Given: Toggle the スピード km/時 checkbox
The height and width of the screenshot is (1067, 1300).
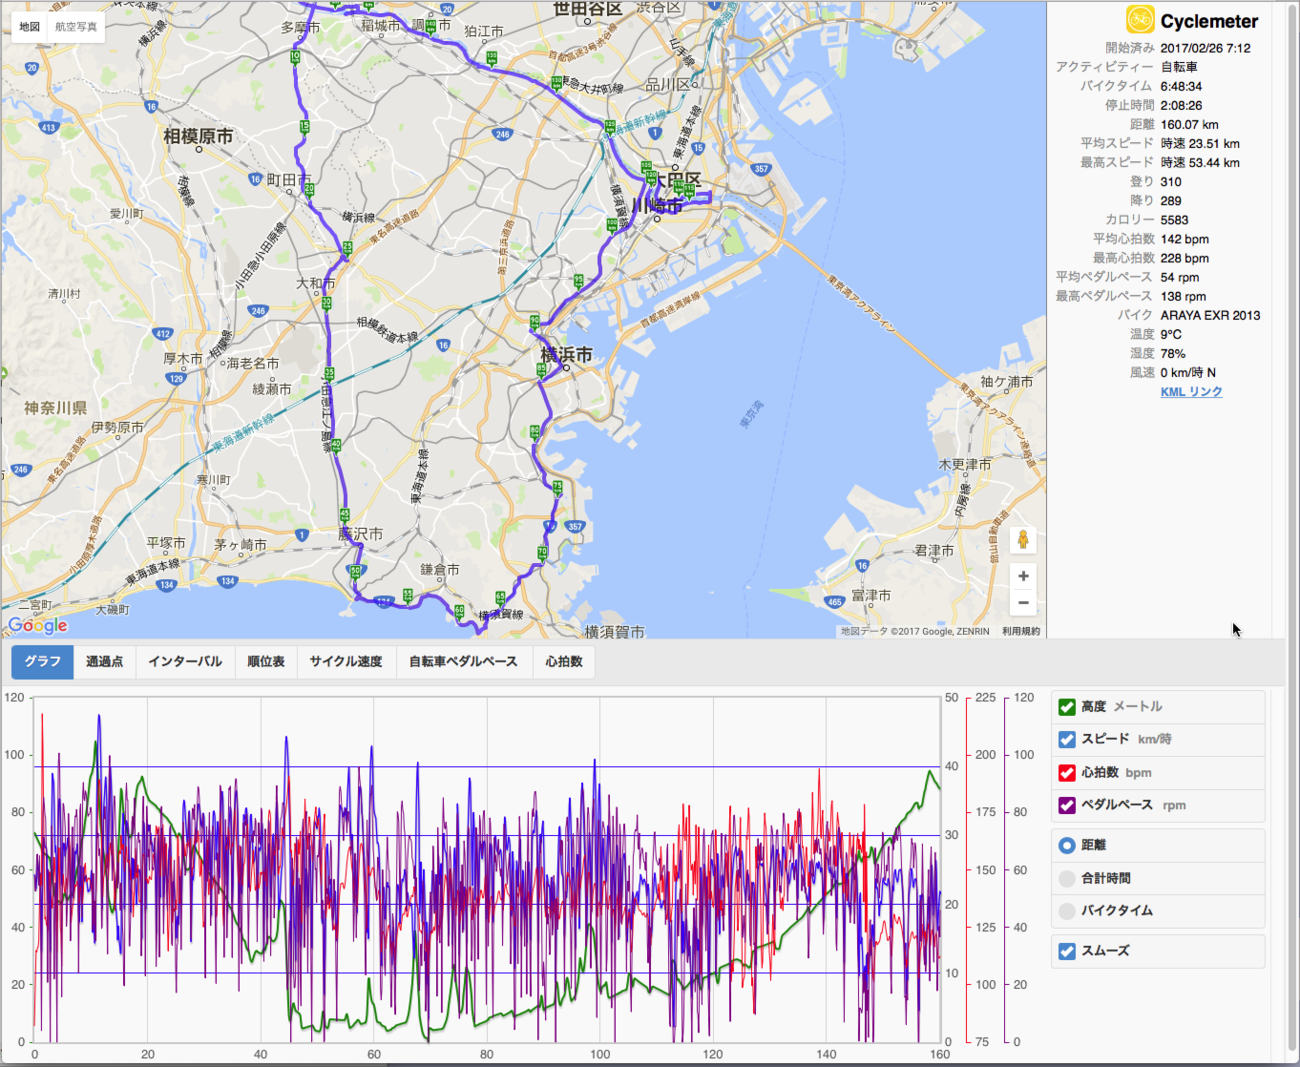Looking at the screenshot, I should coord(1067,739).
